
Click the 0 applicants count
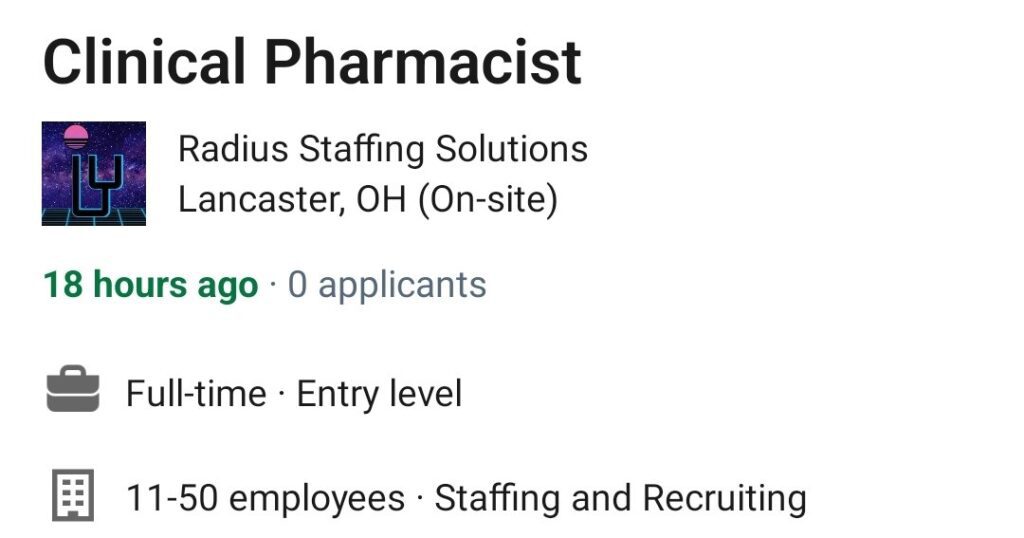387,285
